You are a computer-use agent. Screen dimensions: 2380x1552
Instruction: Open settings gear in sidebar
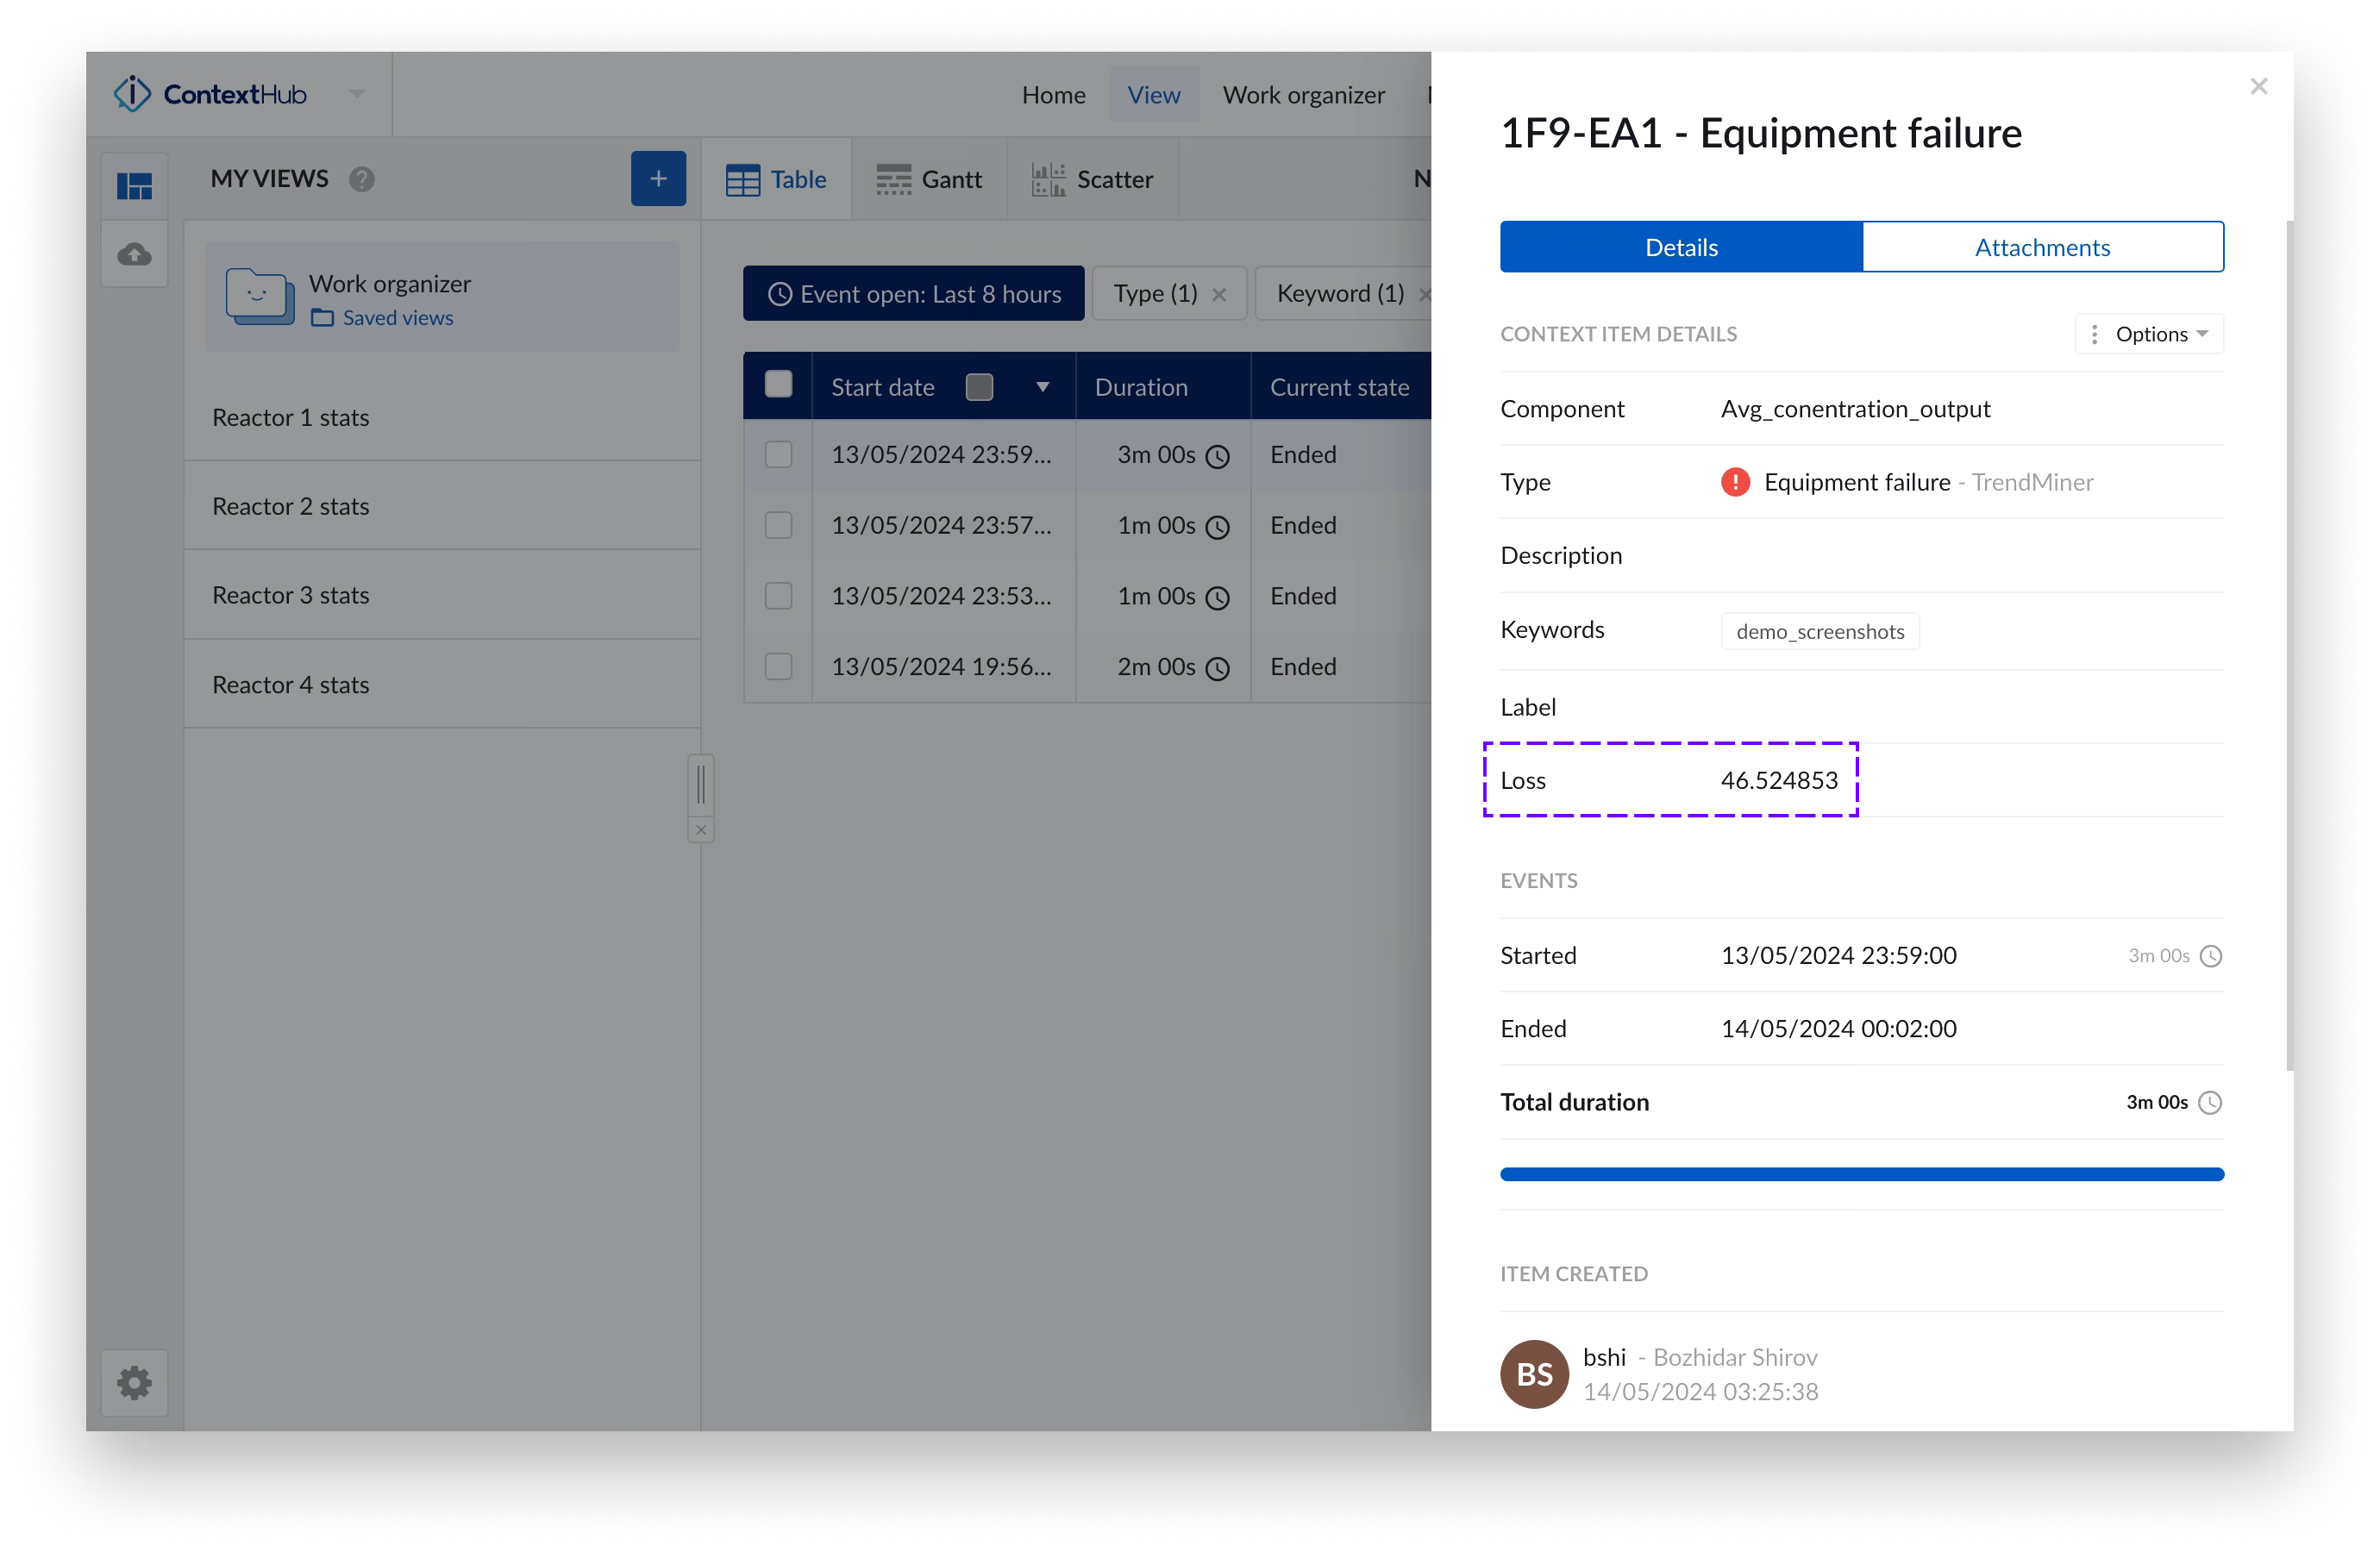[x=135, y=1383]
